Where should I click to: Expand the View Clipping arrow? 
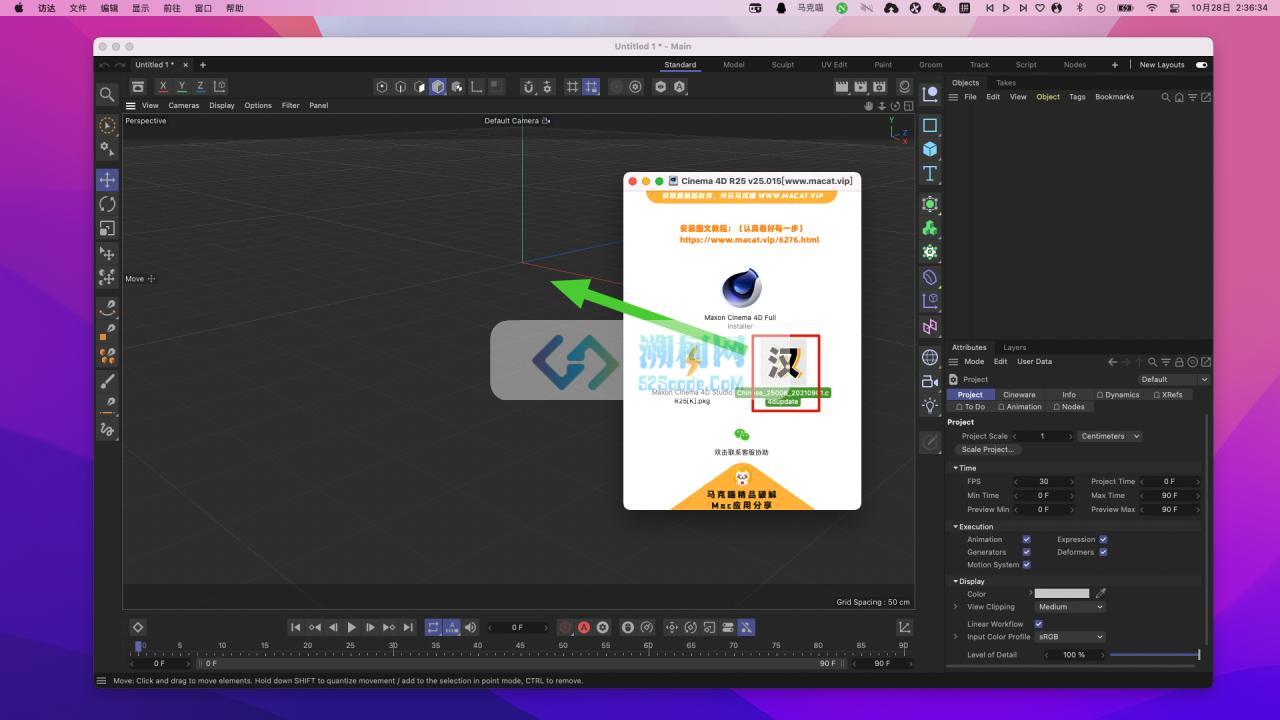pyautogui.click(x=956, y=607)
